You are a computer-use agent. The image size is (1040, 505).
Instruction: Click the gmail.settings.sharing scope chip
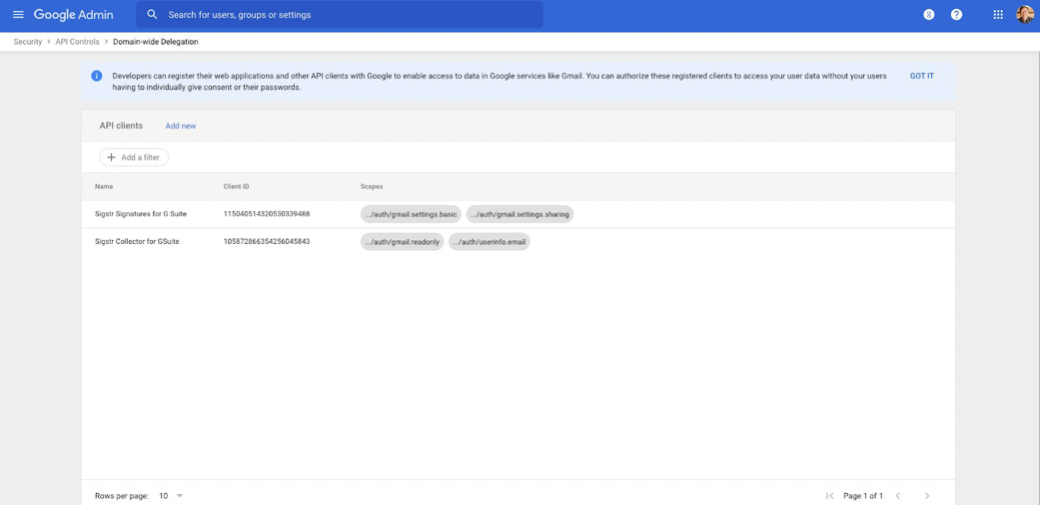(x=519, y=214)
